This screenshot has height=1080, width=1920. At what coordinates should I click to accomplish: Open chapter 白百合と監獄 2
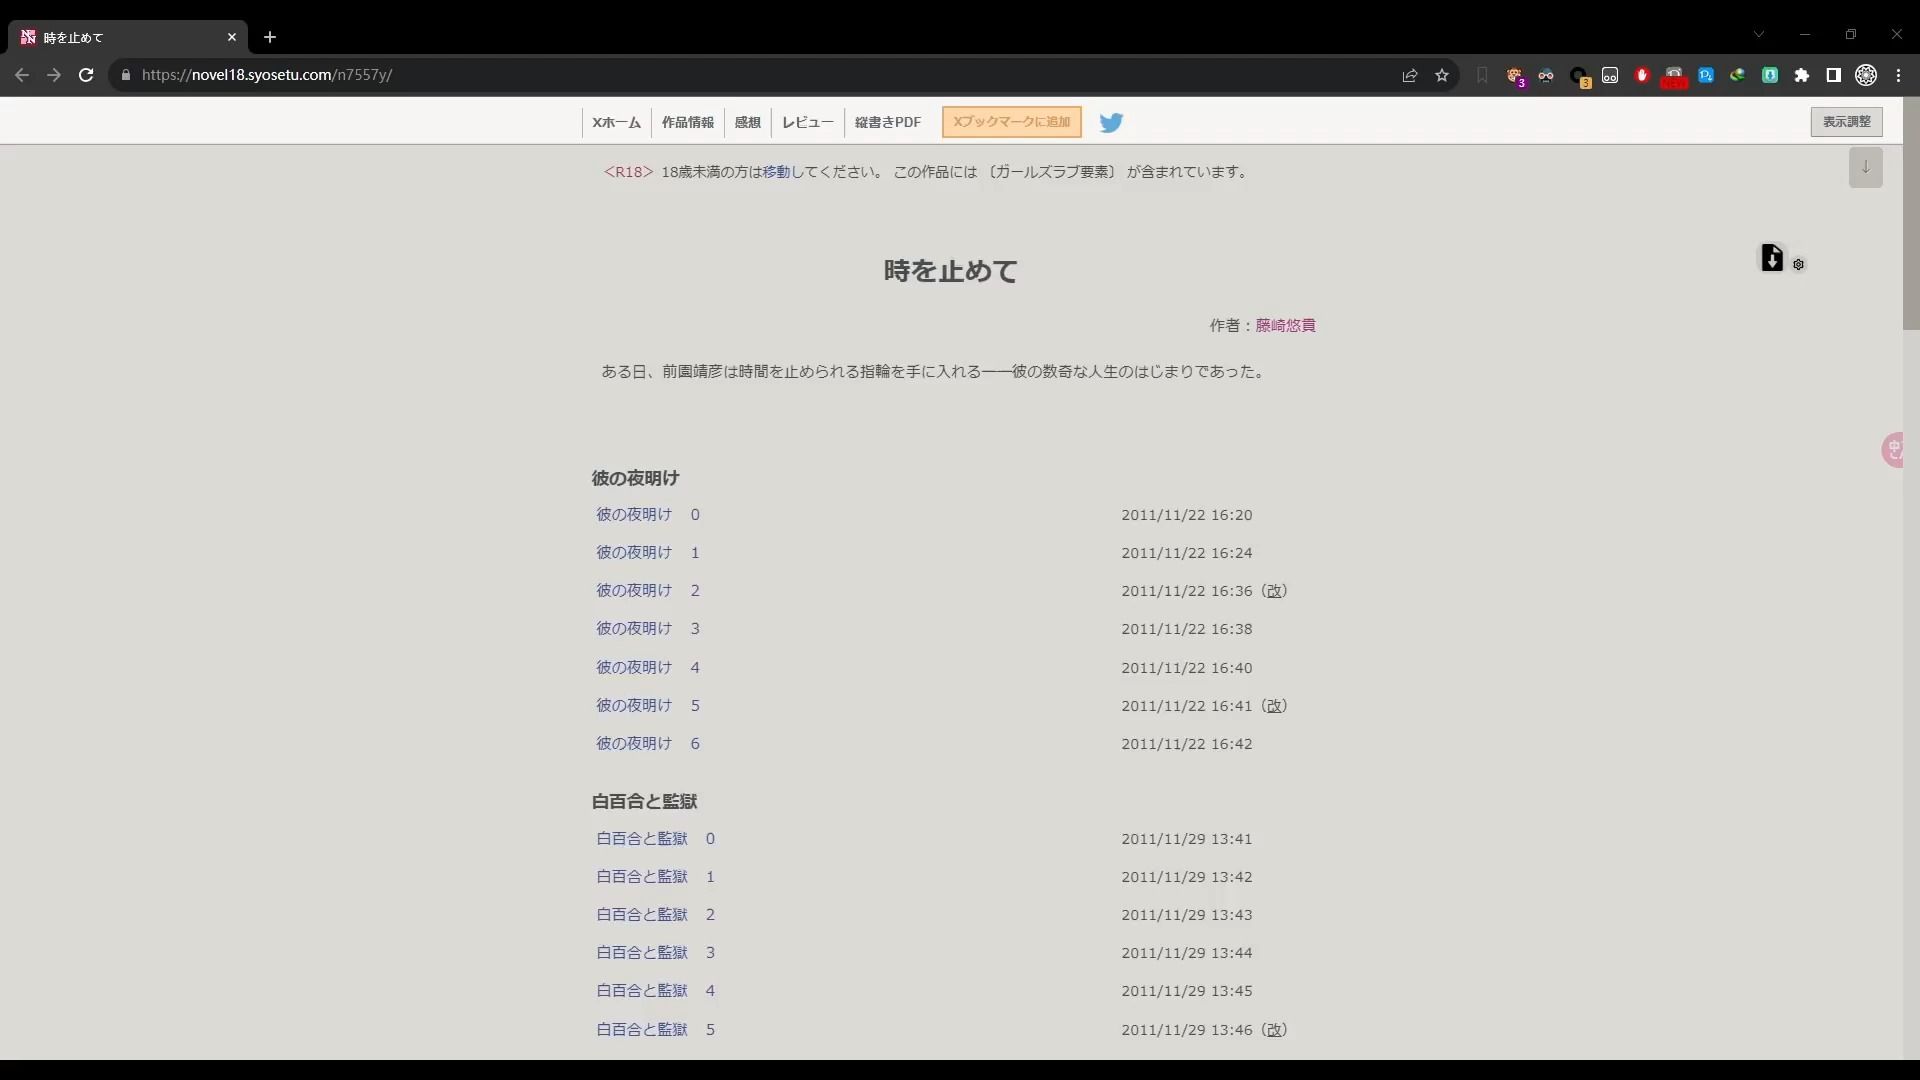[655, 915]
